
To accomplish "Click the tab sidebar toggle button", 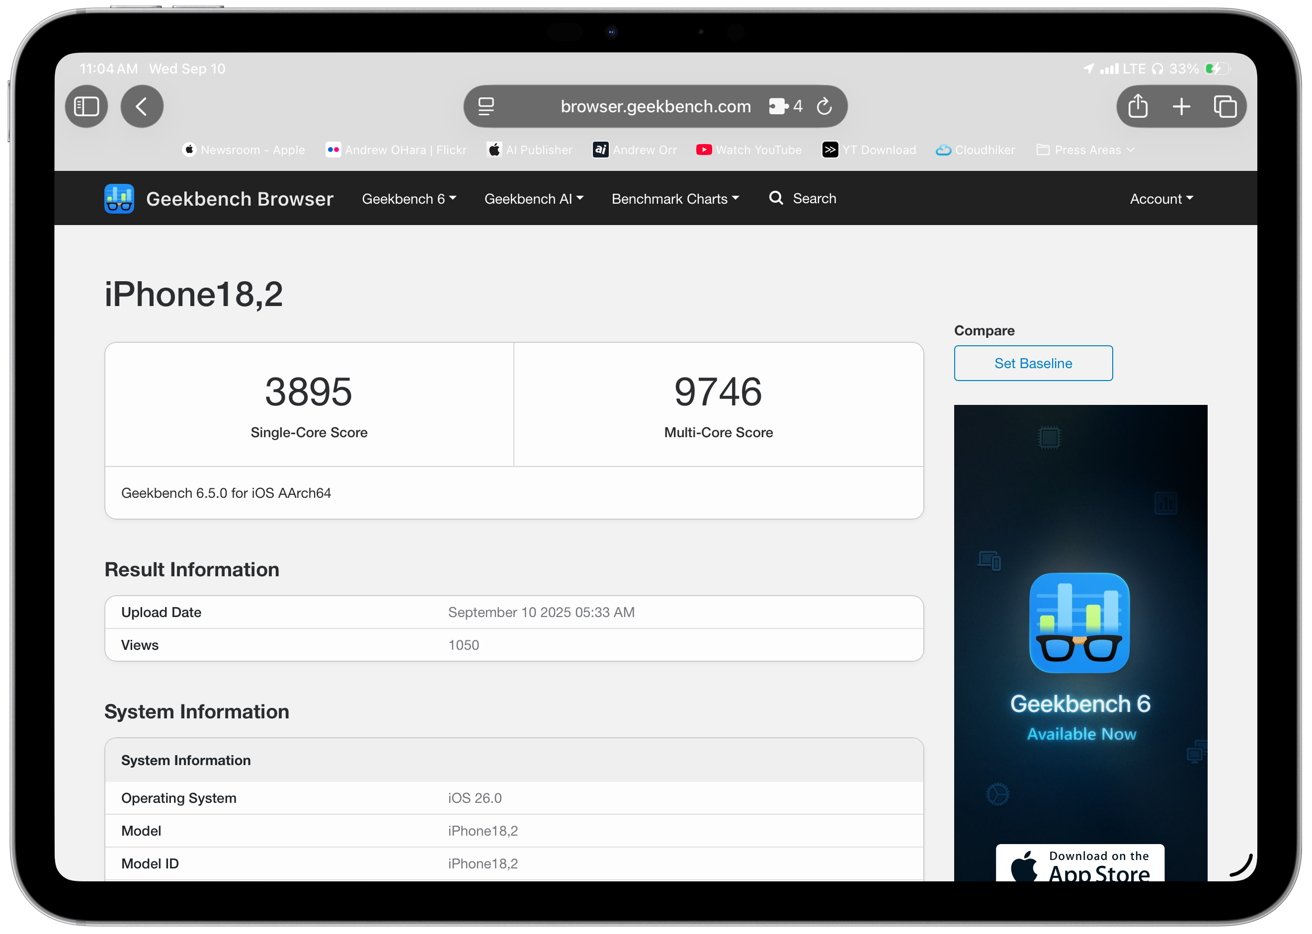I will pos(86,106).
